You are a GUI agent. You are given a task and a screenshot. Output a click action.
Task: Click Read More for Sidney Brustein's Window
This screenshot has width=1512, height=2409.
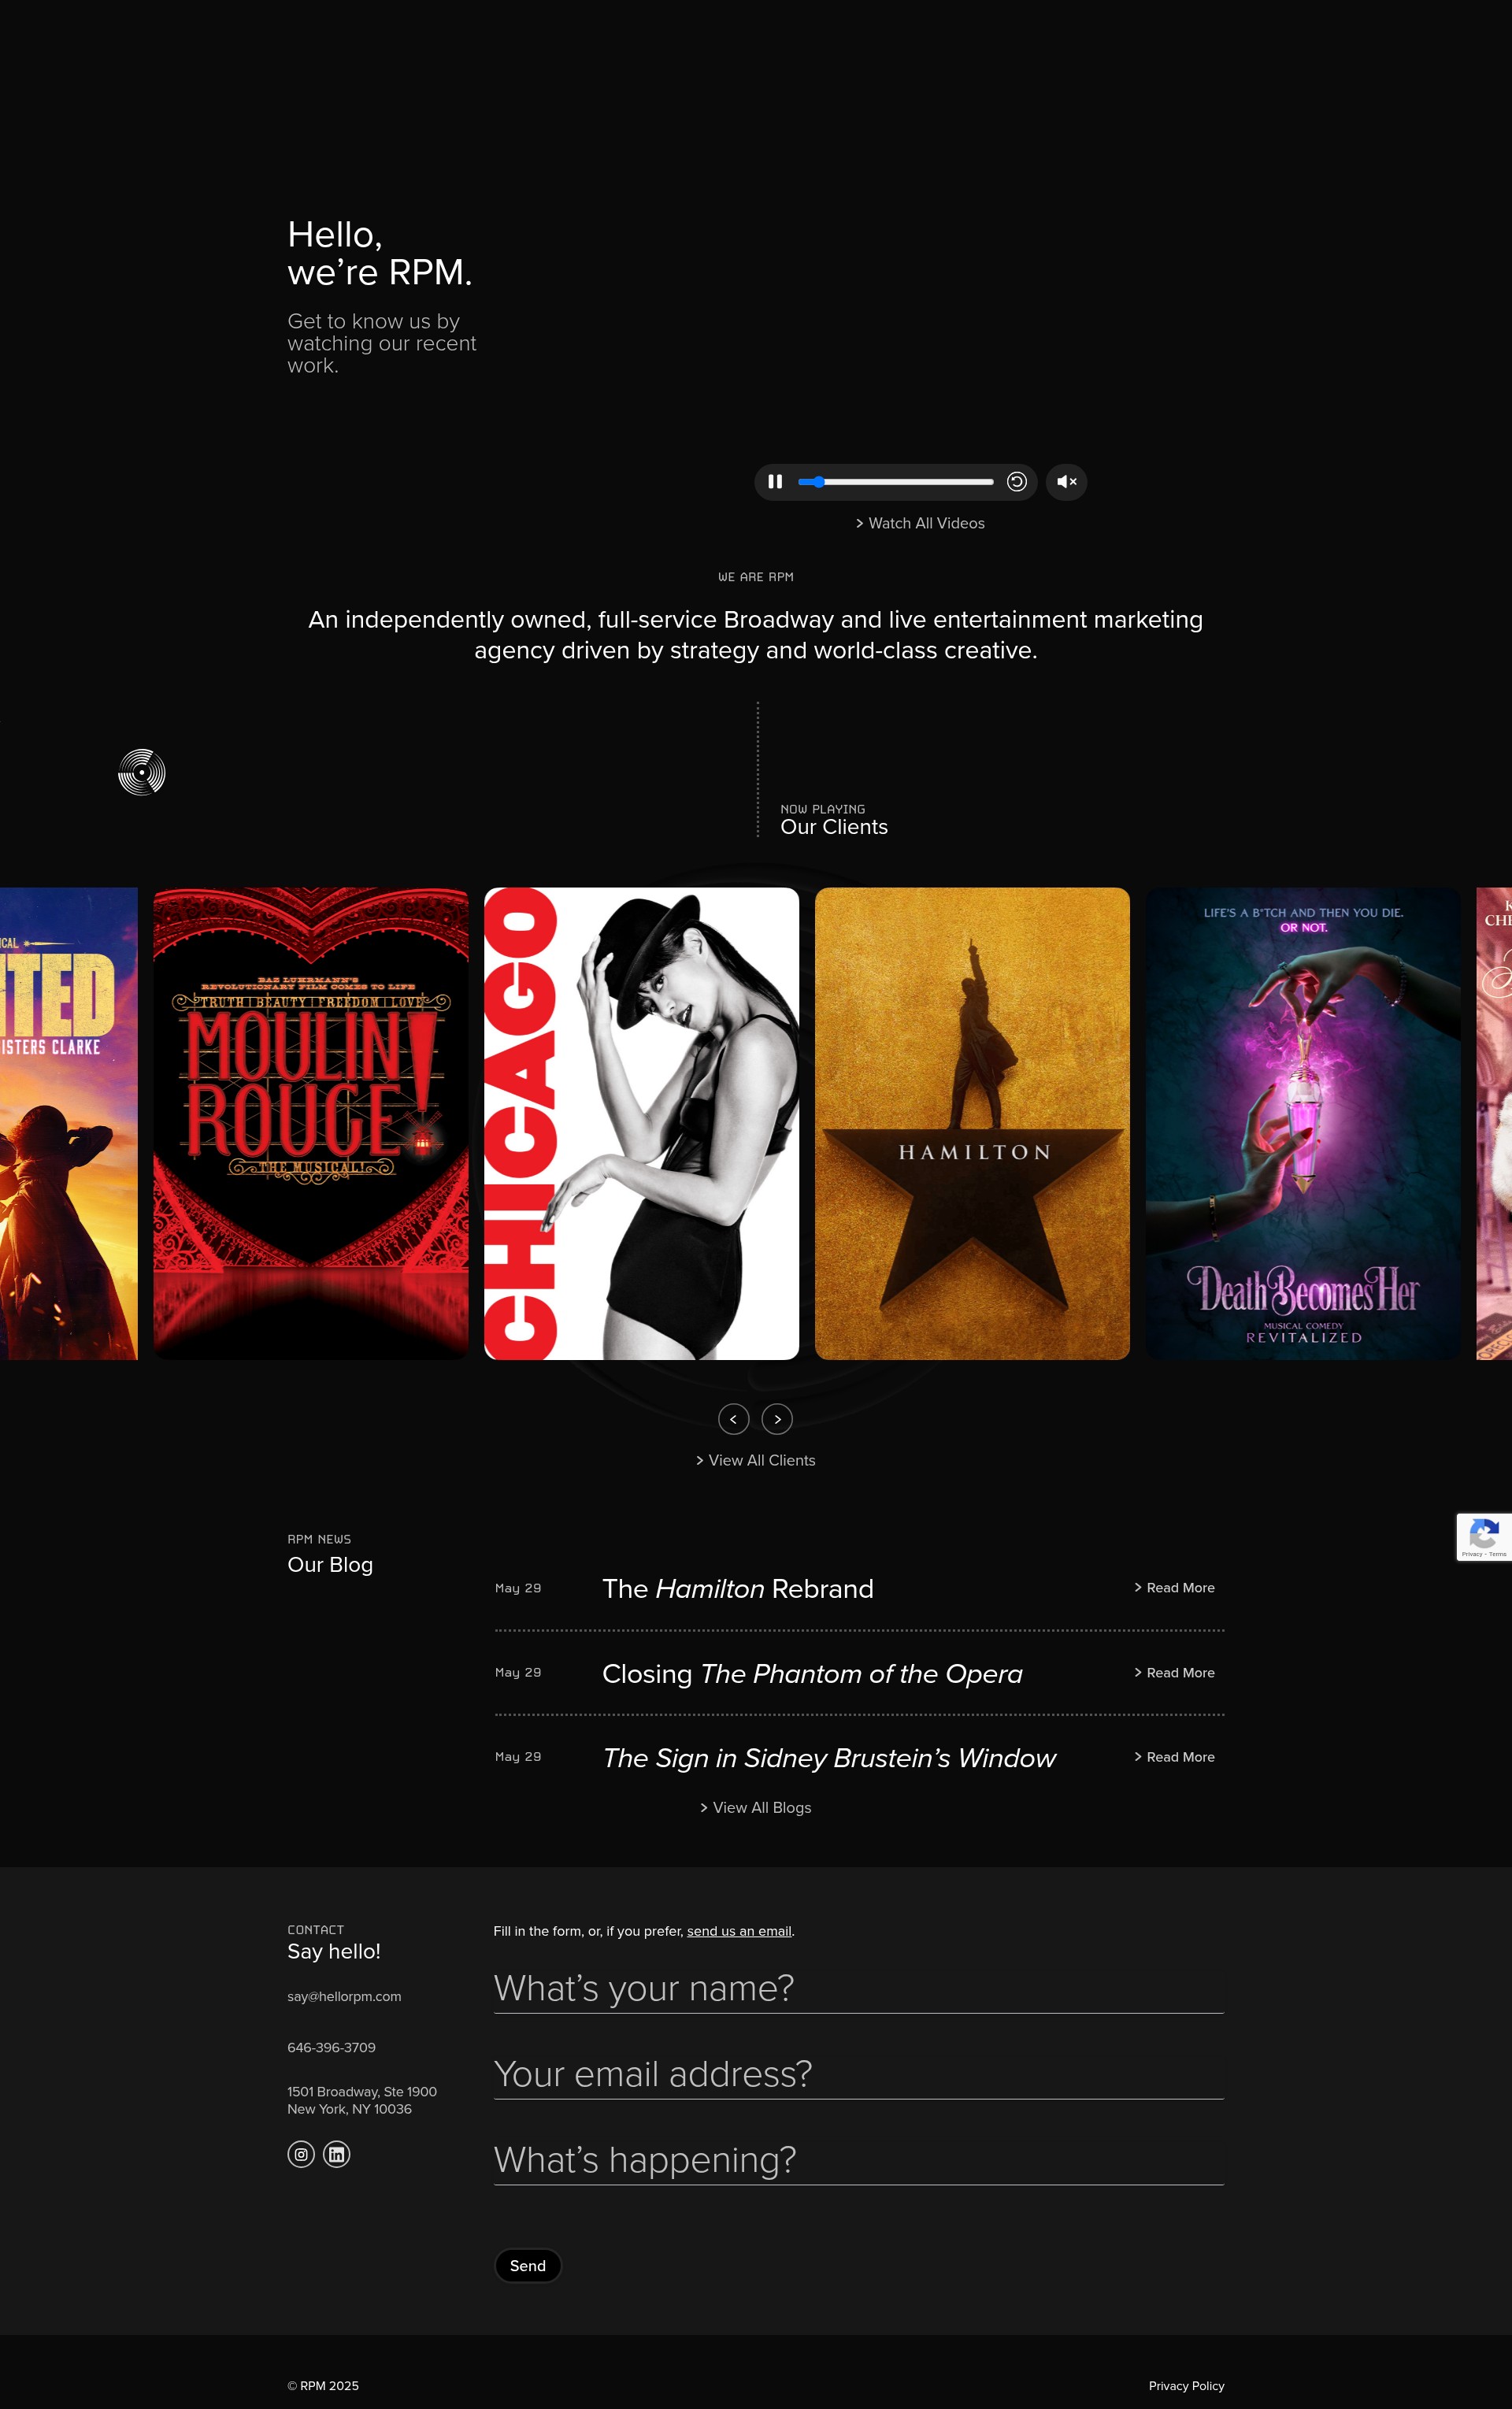pos(1174,1757)
